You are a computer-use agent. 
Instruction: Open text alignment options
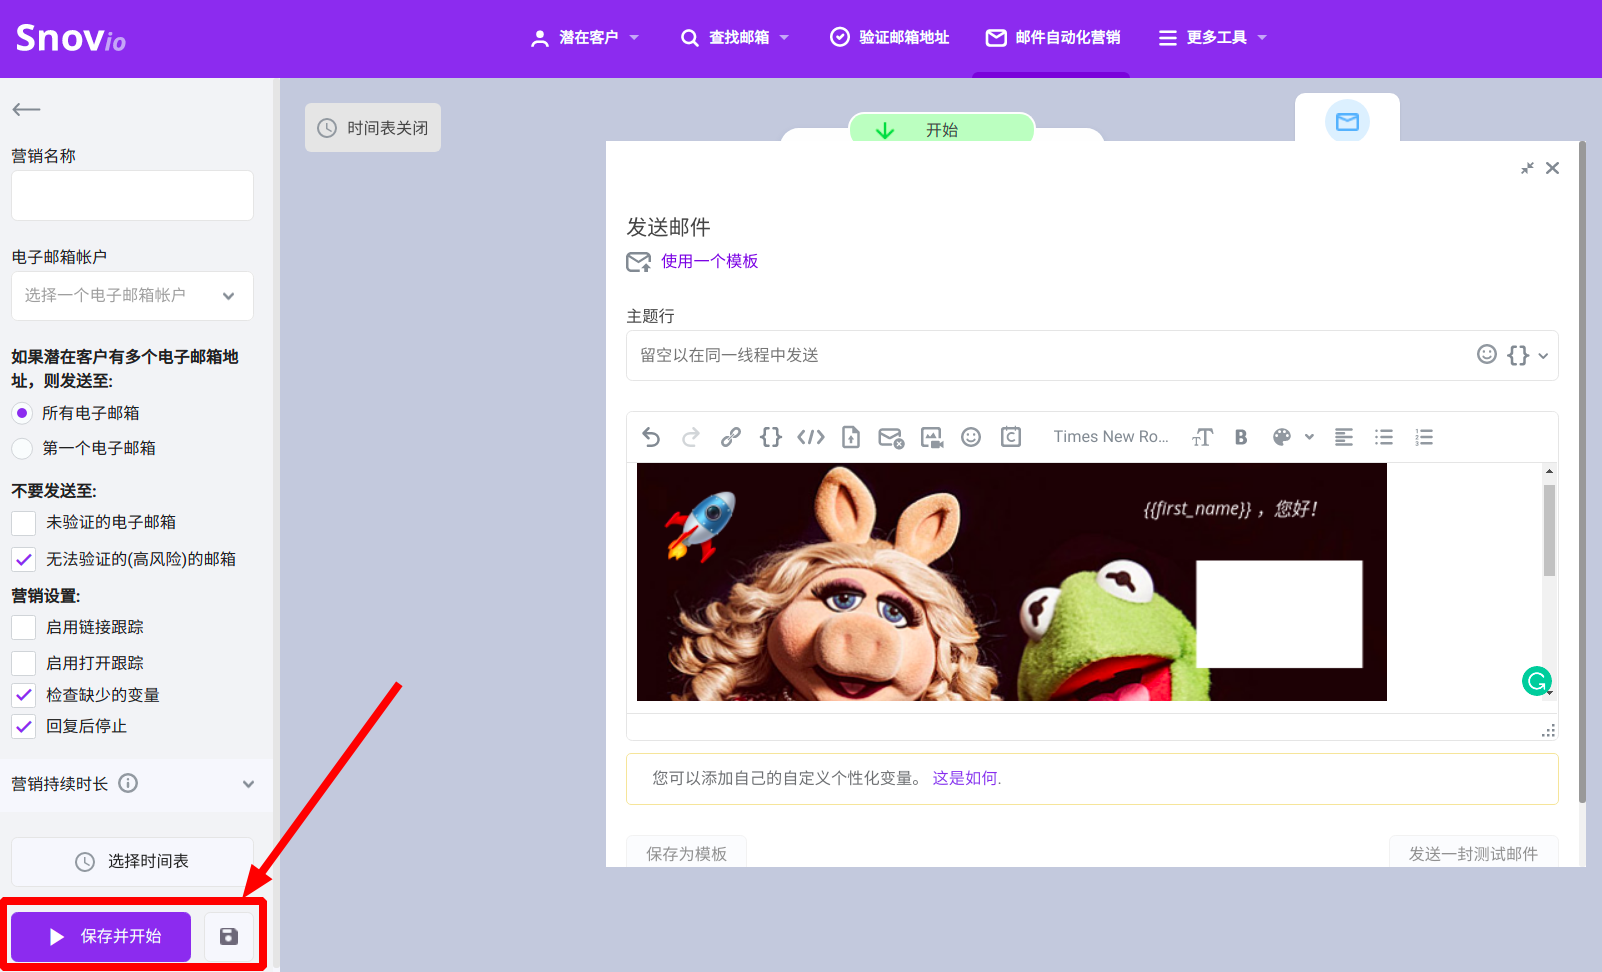pyautogui.click(x=1344, y=437)
